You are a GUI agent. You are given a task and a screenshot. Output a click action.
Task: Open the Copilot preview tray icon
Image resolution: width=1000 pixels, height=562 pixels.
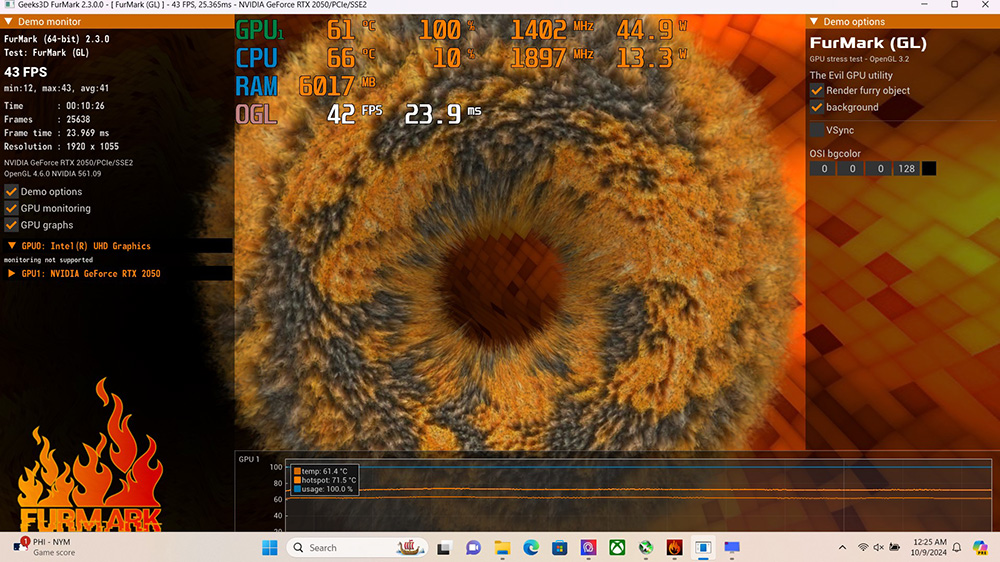coord(980,547)
